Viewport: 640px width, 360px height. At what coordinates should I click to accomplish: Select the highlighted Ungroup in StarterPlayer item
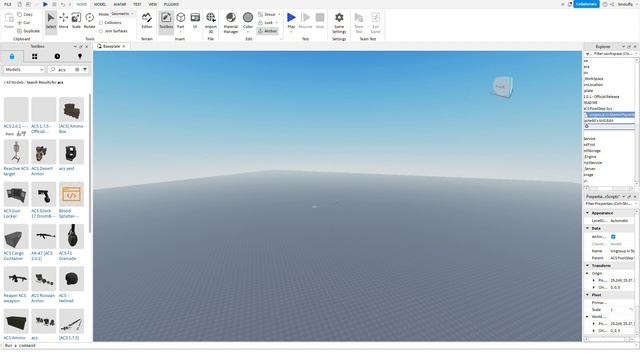[x=609, y=115]
